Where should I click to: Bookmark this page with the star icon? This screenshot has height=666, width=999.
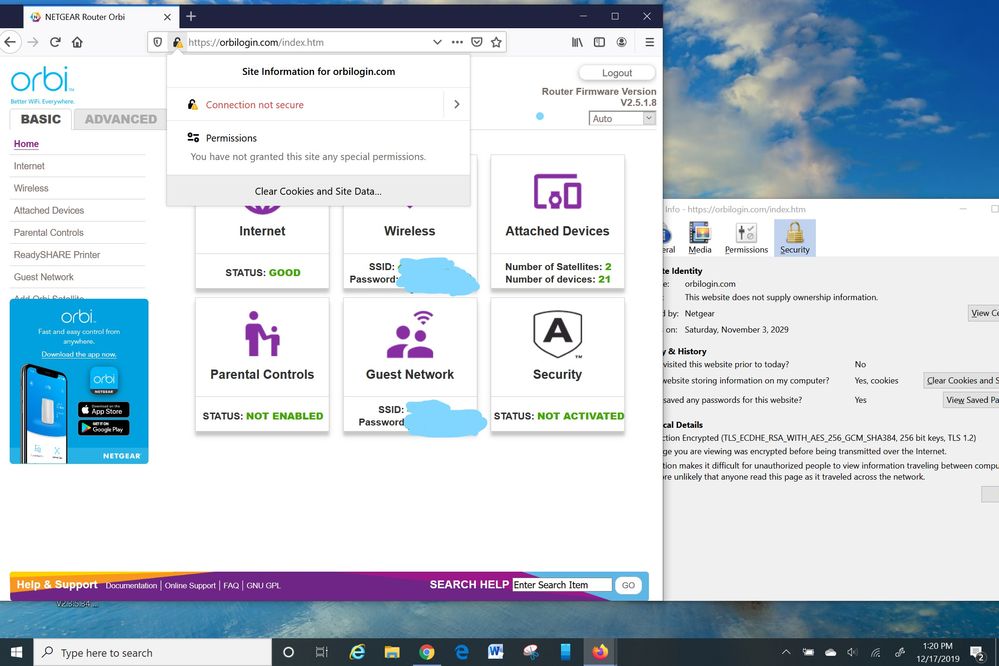point(496,42)
